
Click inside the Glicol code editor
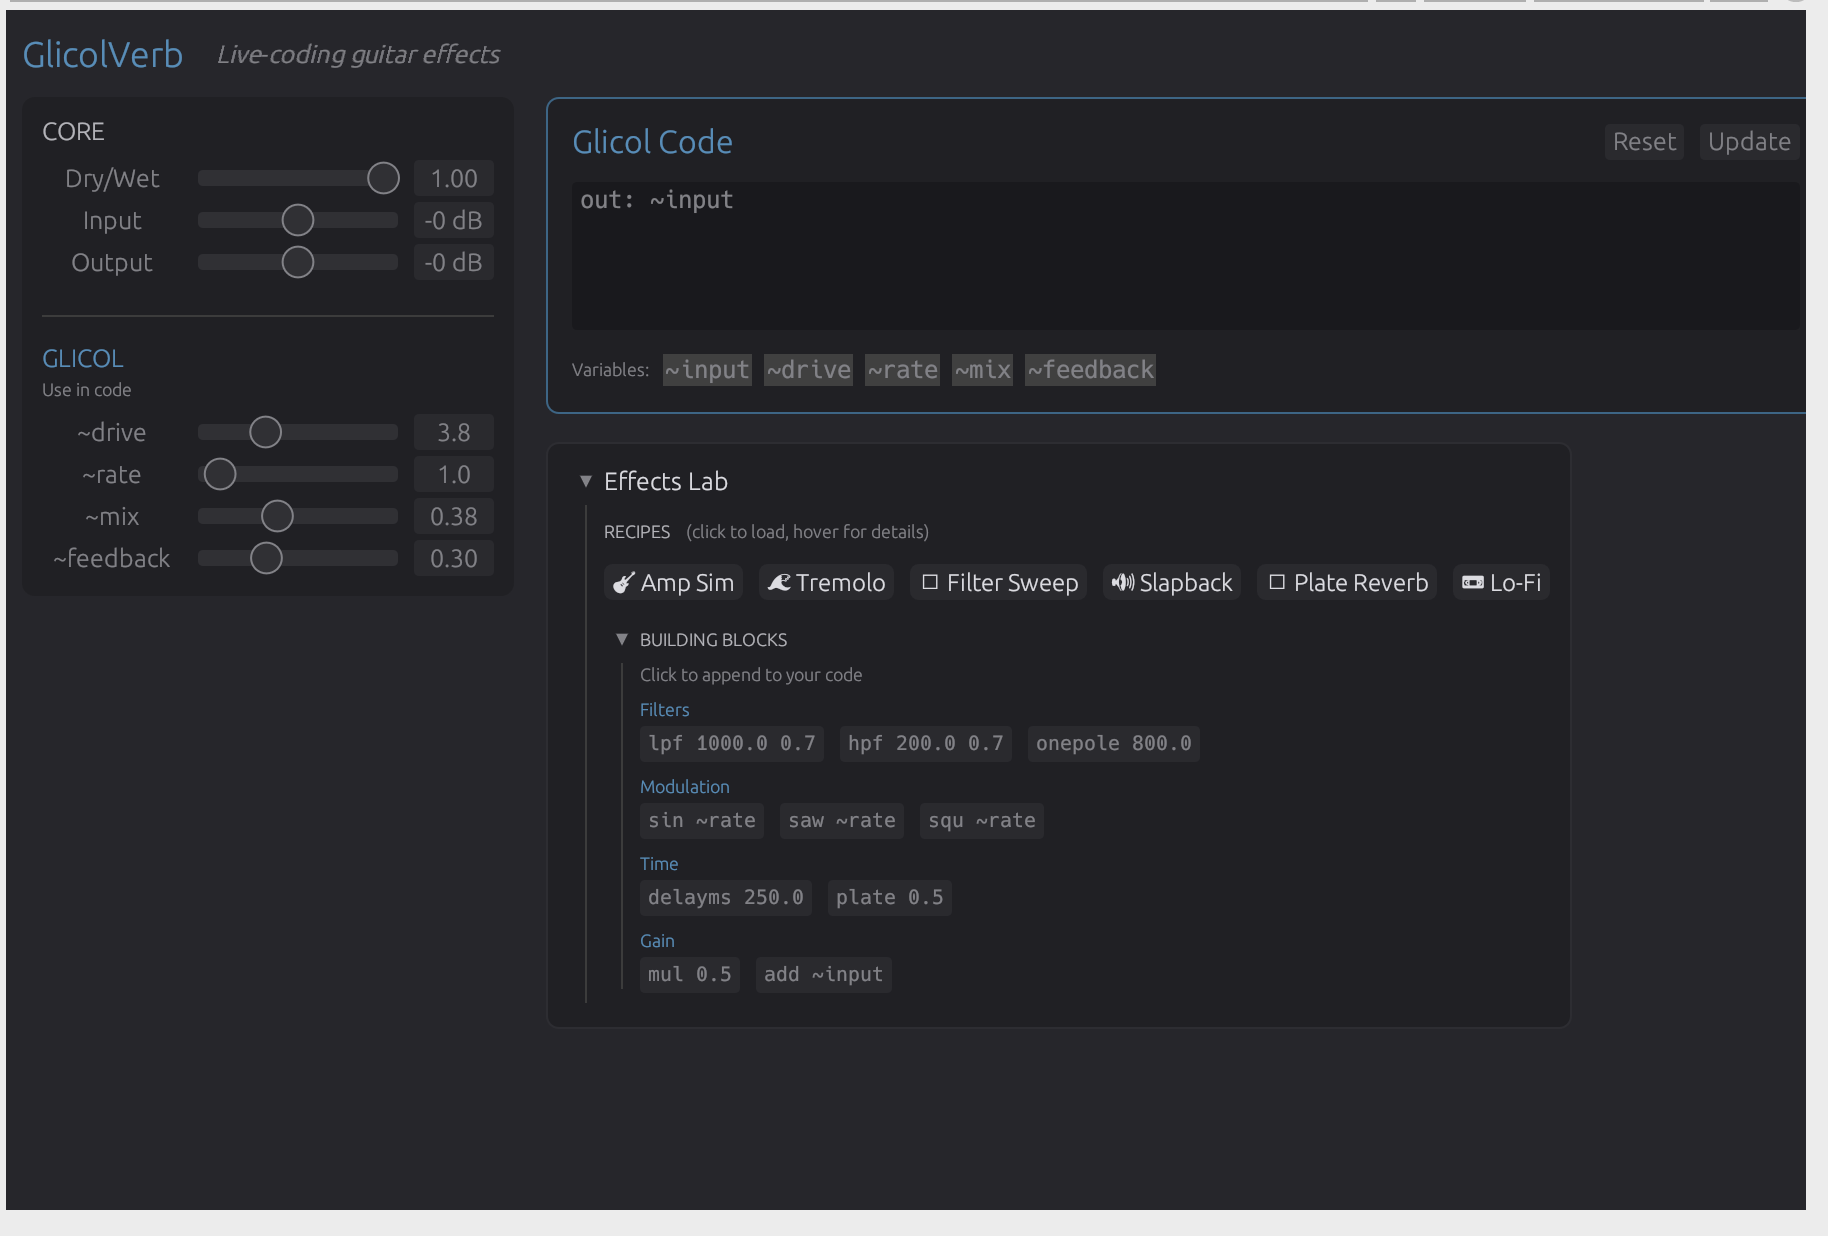point(1186,256)
